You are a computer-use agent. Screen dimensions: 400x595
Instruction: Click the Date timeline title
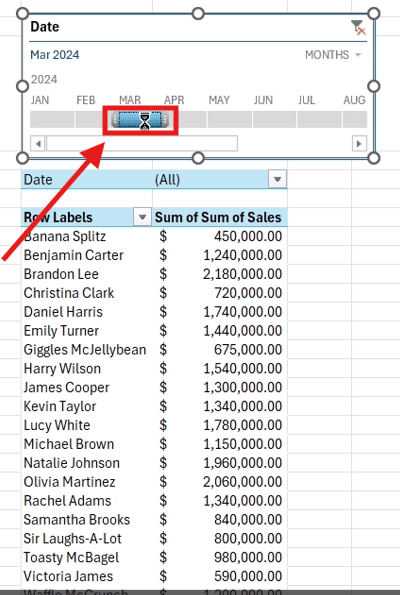point(45,27)
